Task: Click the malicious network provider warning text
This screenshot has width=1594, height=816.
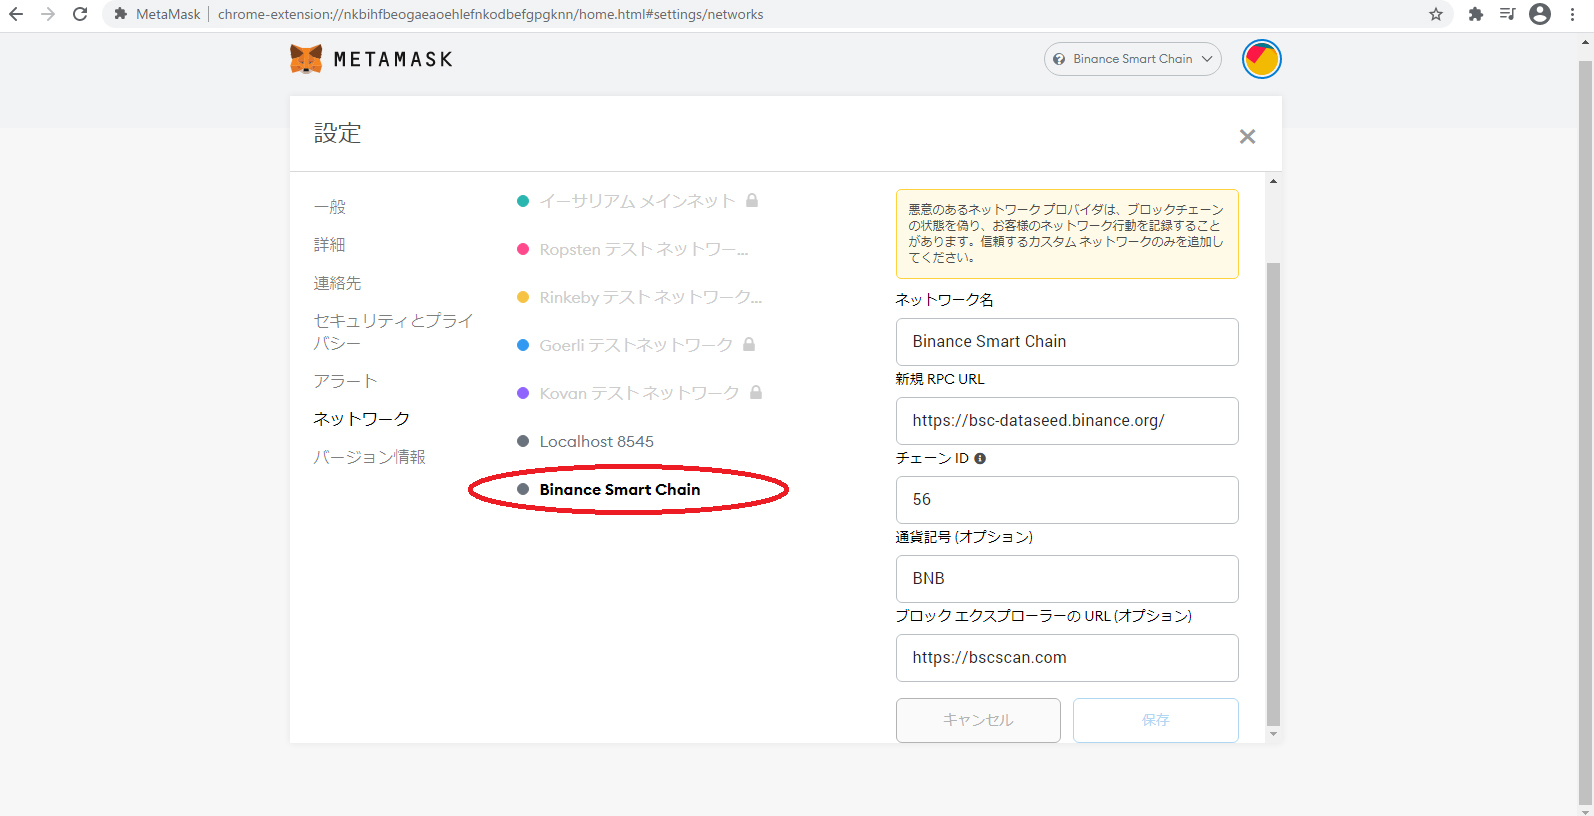Action: click(x=1066, y=233)
